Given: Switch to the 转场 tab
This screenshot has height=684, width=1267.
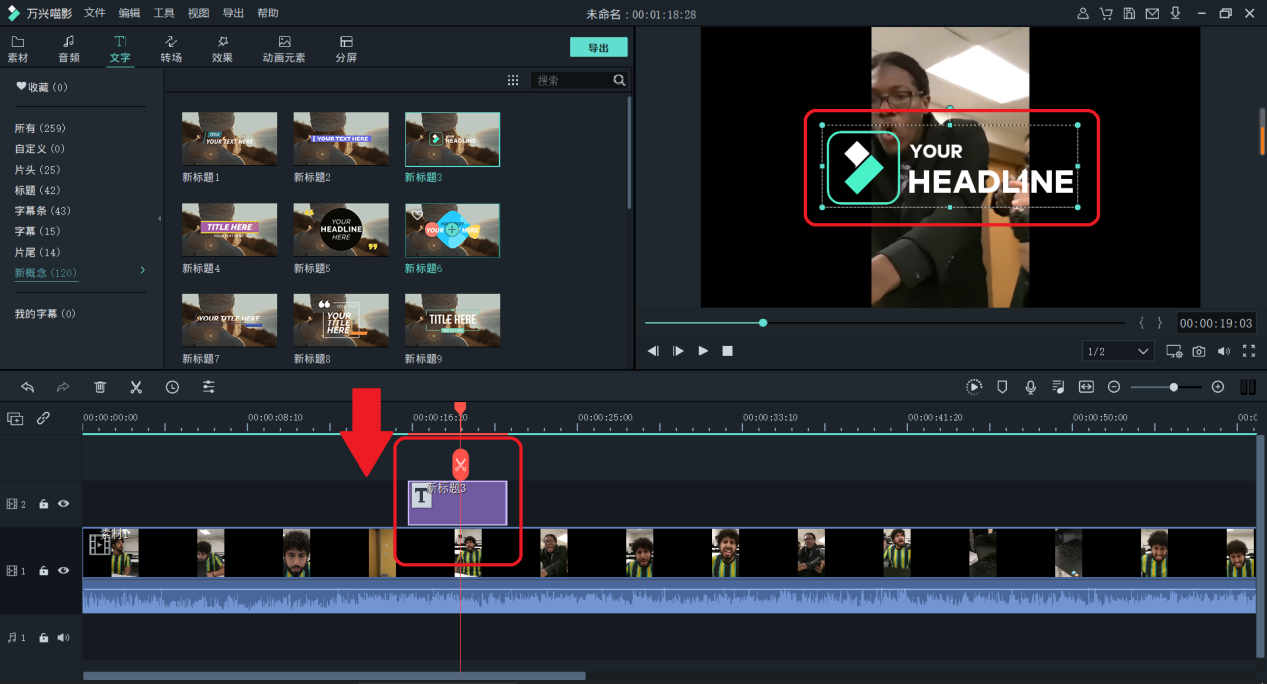Looking at the screenshot, I should point(171,48).
